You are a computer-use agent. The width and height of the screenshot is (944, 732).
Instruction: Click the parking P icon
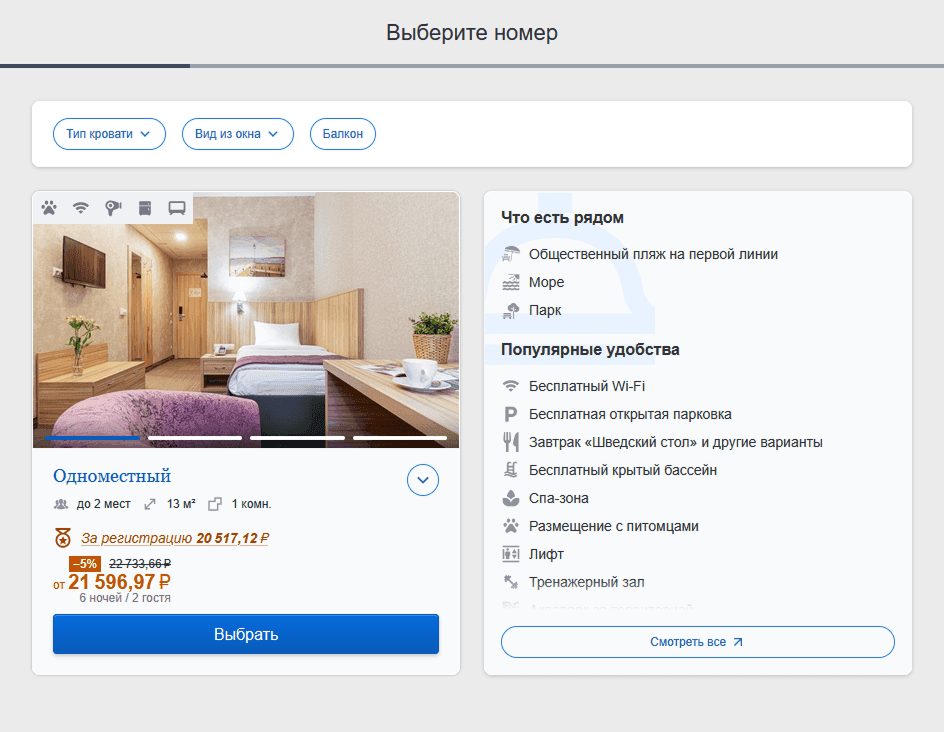[x=511, y=414]
